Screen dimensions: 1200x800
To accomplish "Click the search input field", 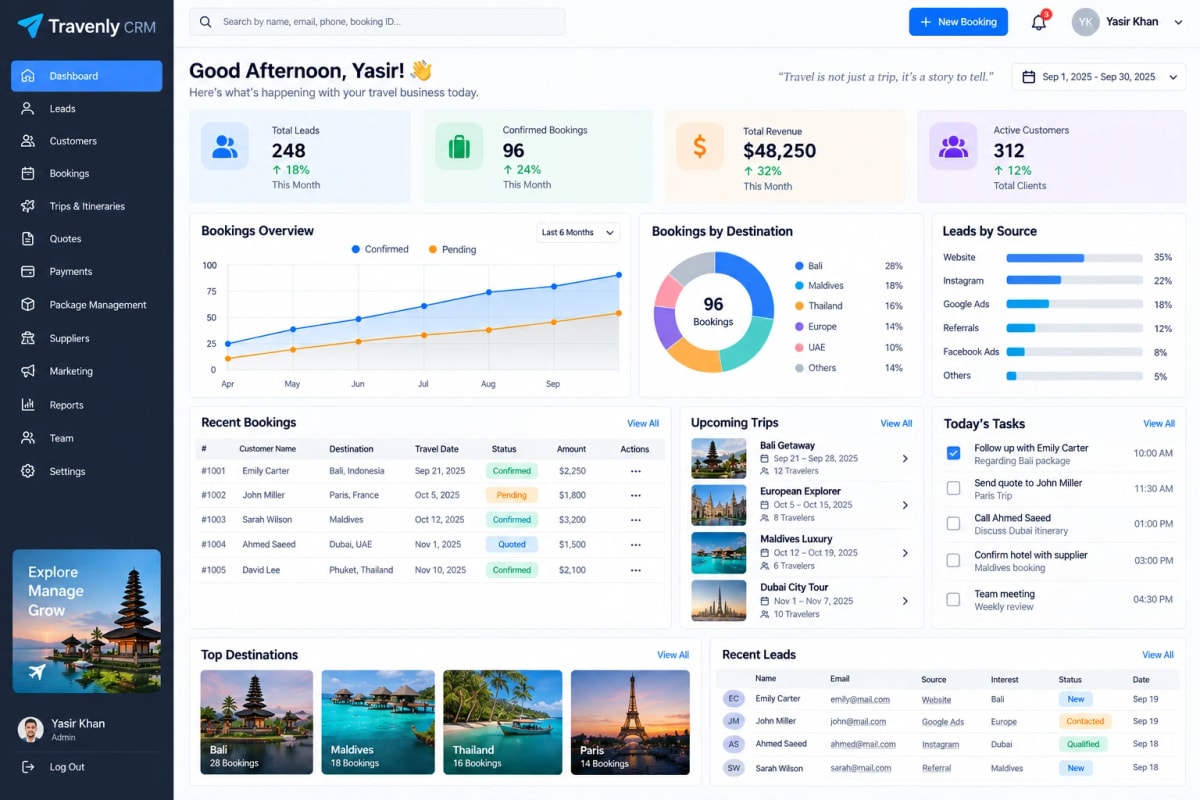I will (x=377, y=22).
